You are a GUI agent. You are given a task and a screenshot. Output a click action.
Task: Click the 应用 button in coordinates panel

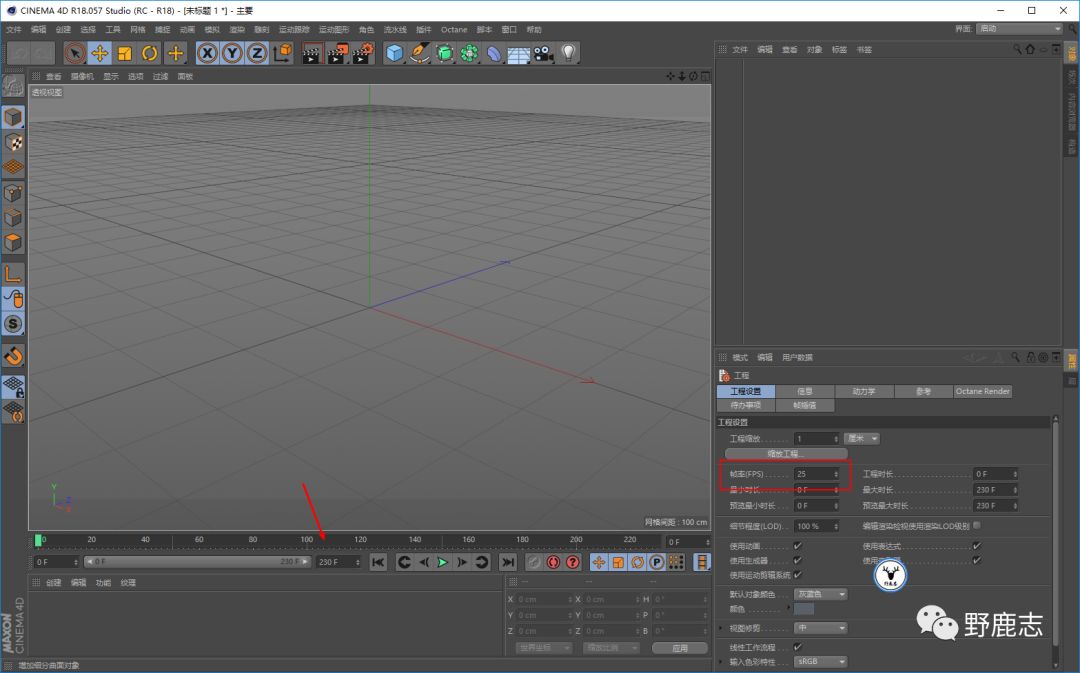point(680,648)
